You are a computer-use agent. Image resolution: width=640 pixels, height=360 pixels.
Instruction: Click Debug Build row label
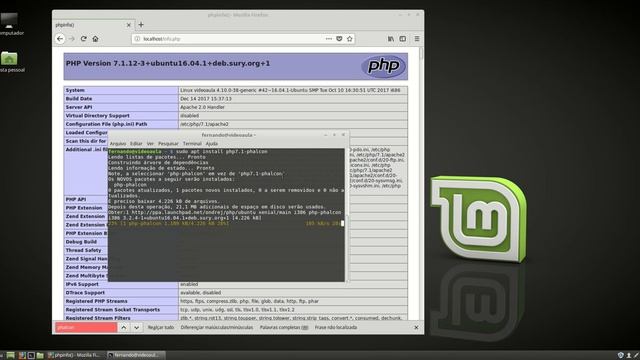(x=81, y=242)
